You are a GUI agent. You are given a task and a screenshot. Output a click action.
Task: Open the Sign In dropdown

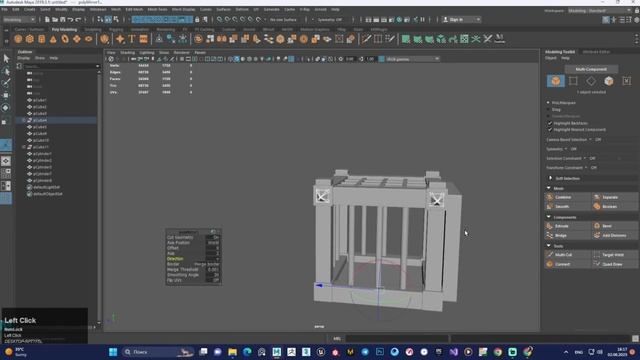tap(461, 20)
